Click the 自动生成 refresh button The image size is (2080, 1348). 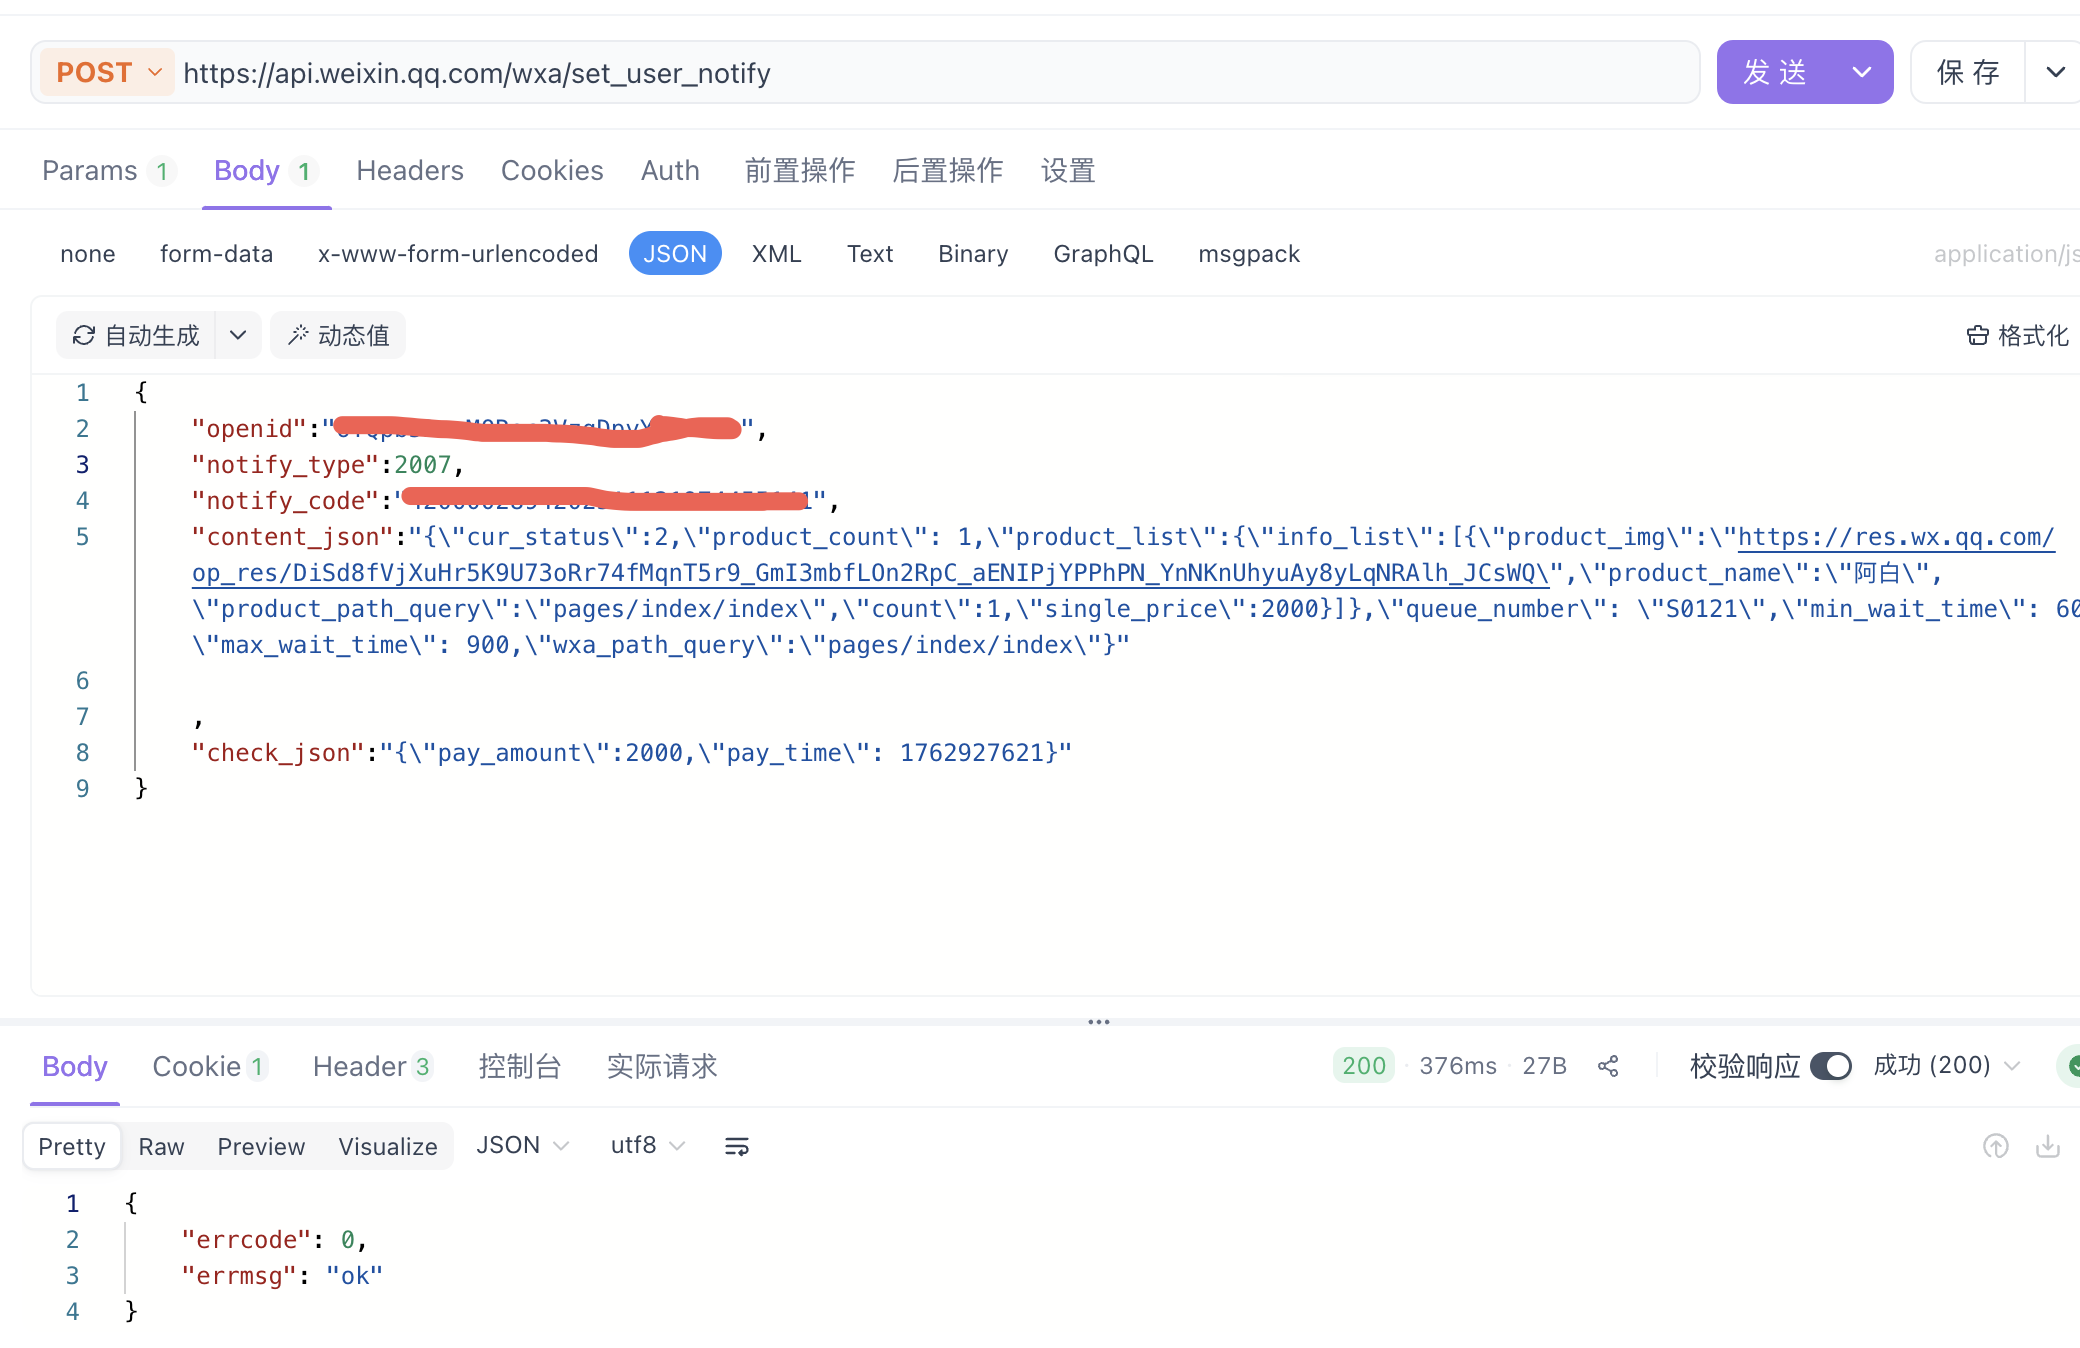(137, 336)
